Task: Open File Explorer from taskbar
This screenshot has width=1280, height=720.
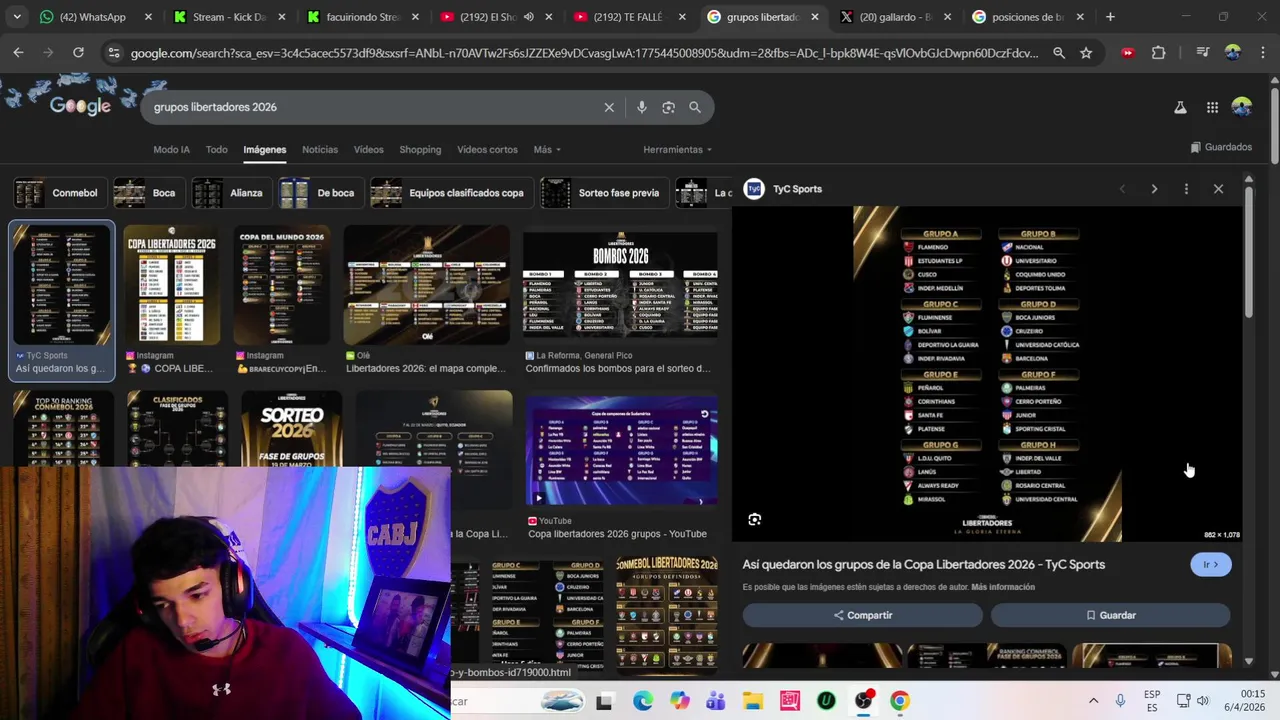Action: 752,701
